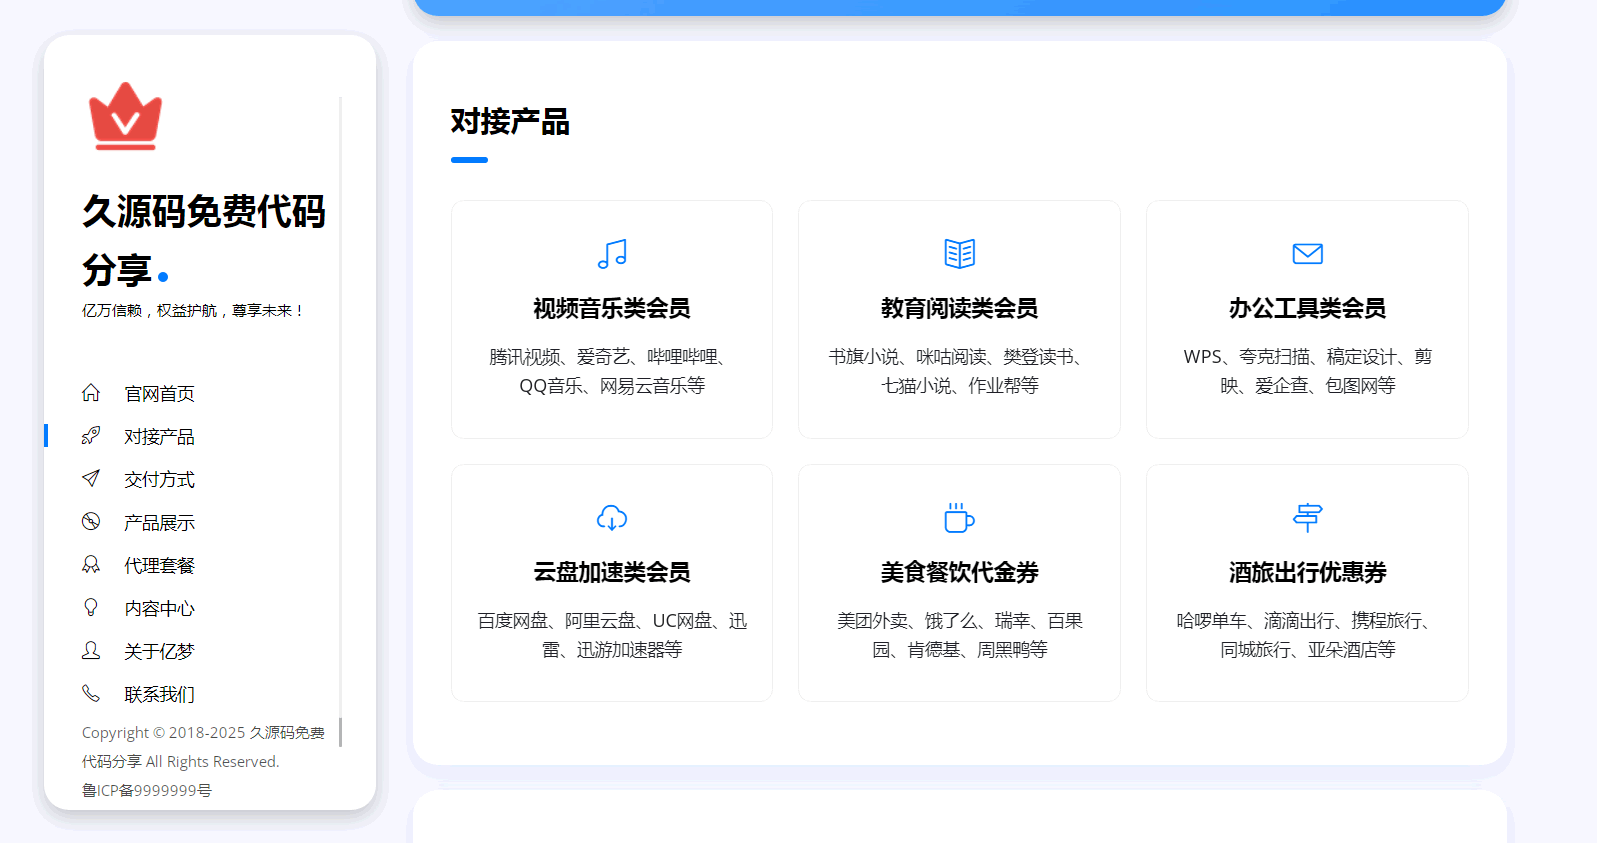Click the sidebar vertical scrollbar thumb

pyautogui.click(x=341, y=732)
